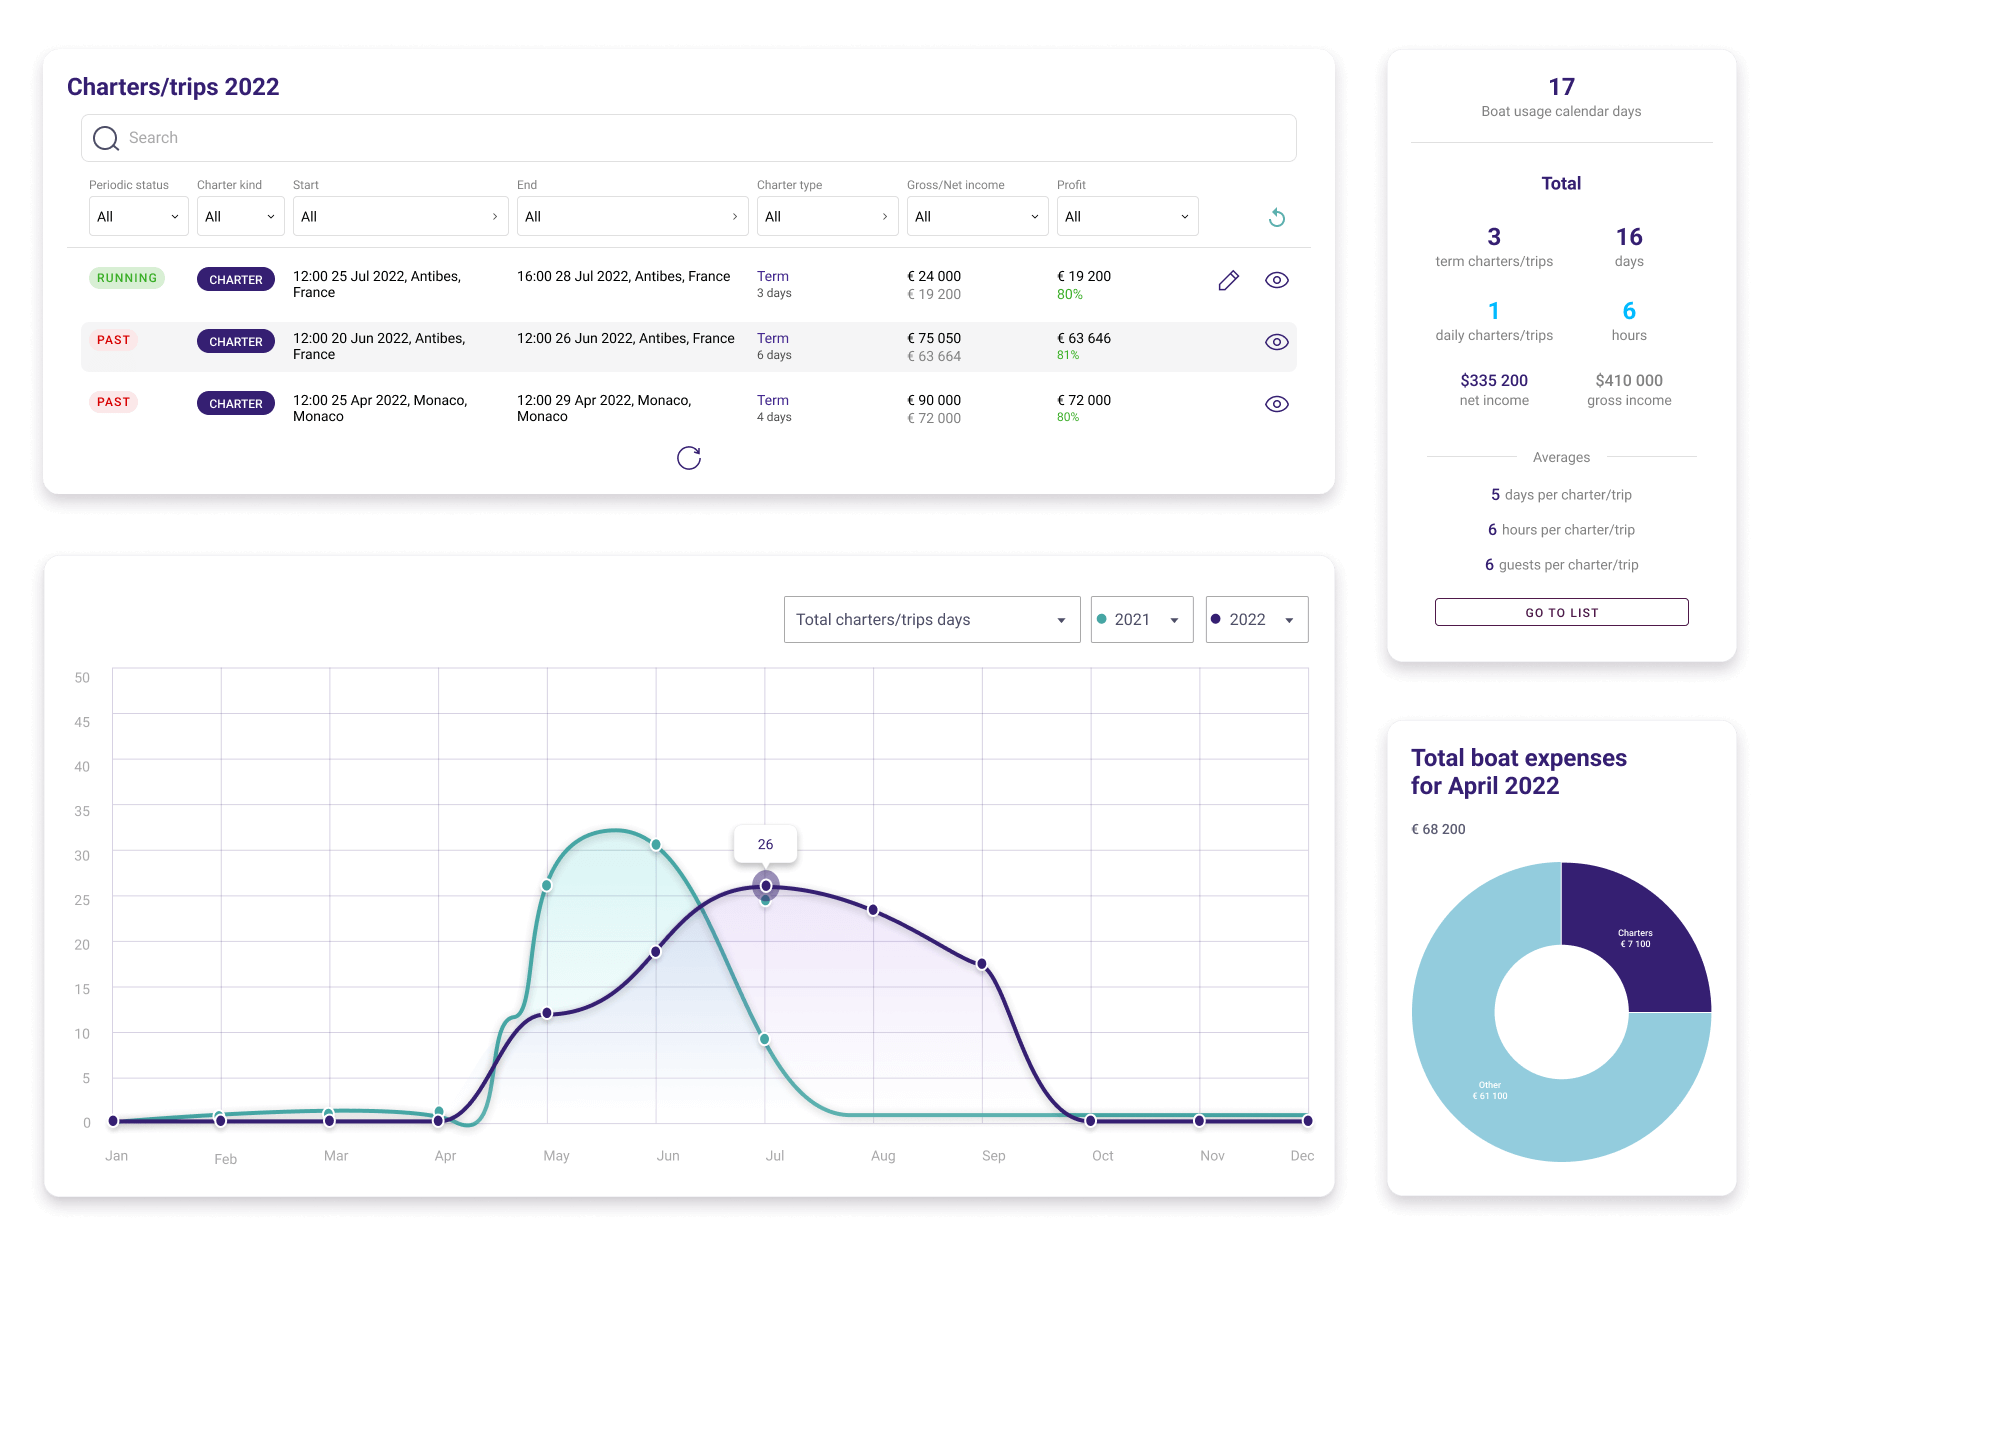Screen dimensions: 2016x1439
Task: Click the July 2022 data point on chart
Action: (x=765, y=886)
